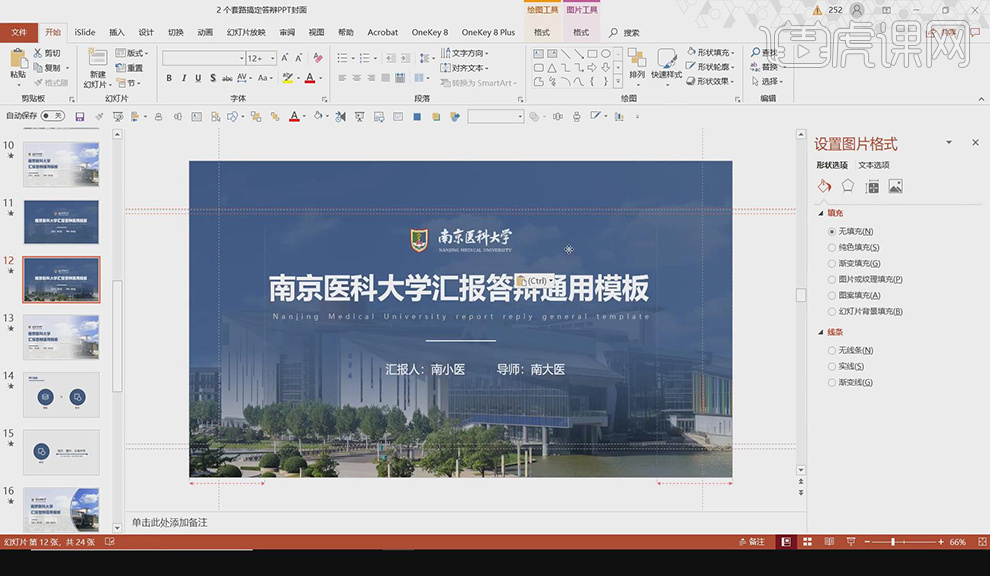The width and height of the screenshot is (990, 576).
Task: Select the 纯色填充 radio button
Action: coord(832,246)
